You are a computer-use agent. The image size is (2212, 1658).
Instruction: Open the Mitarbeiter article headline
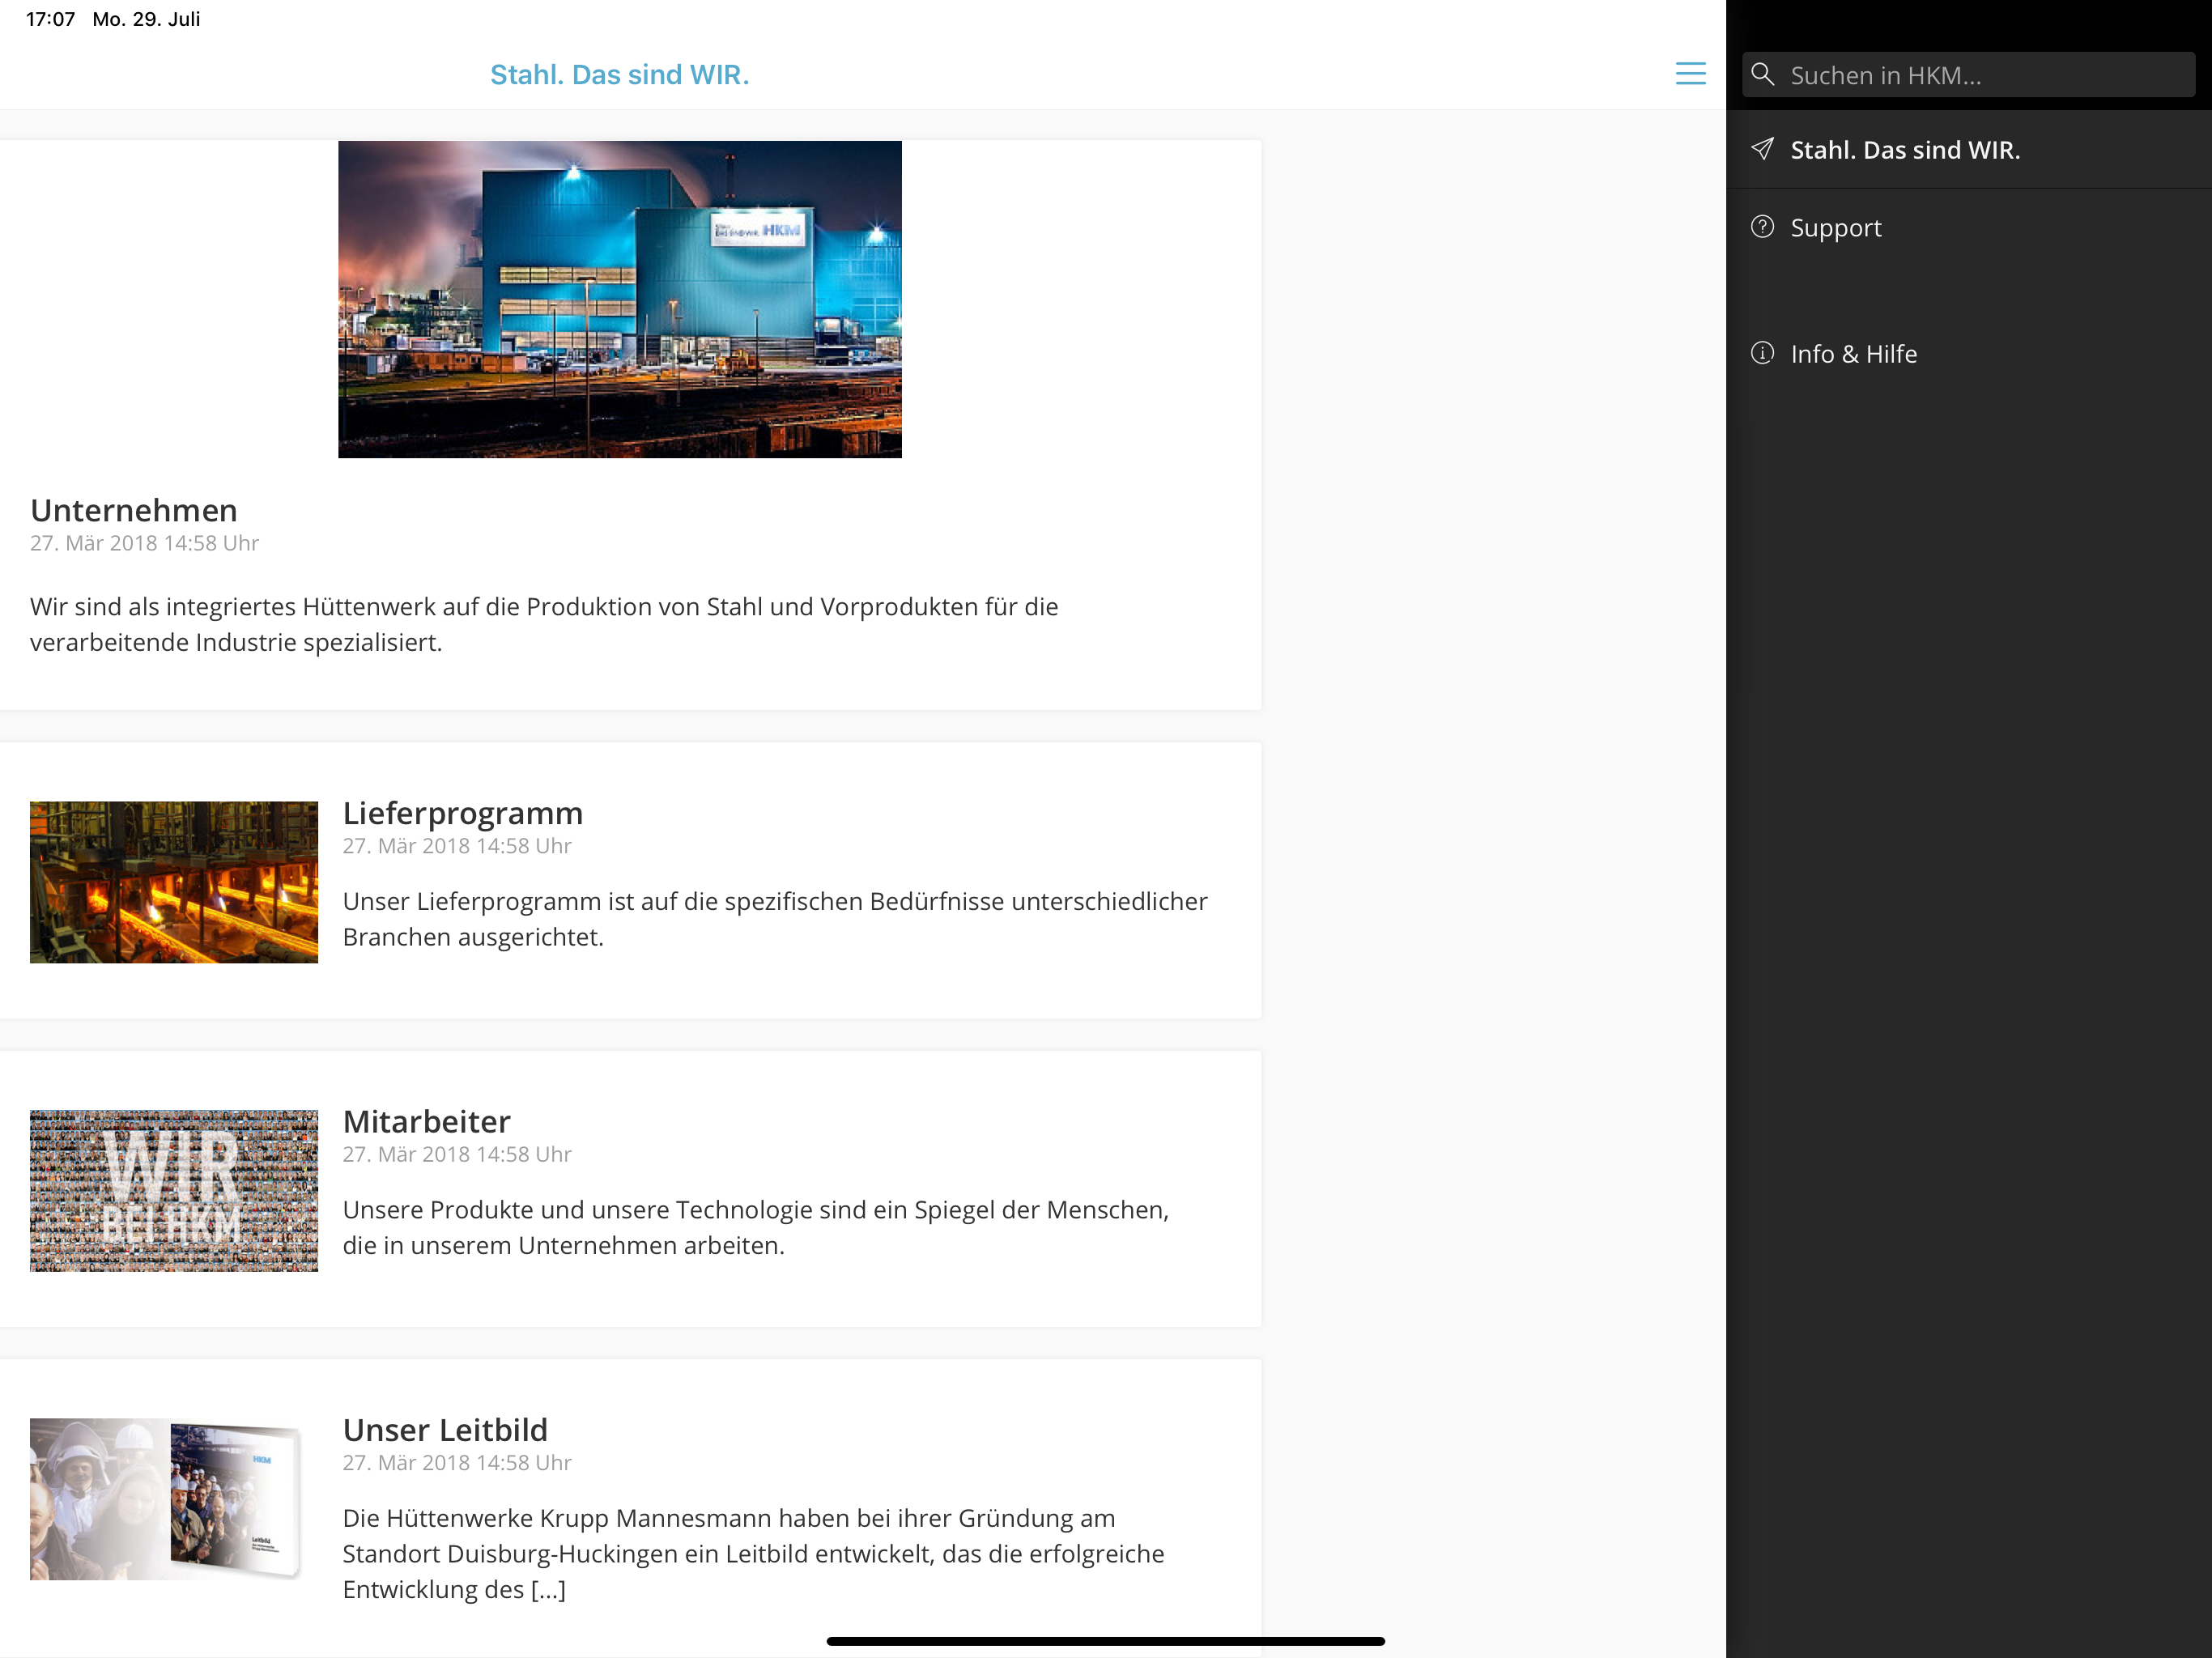pyautogui.click(x=427, y=1121)
